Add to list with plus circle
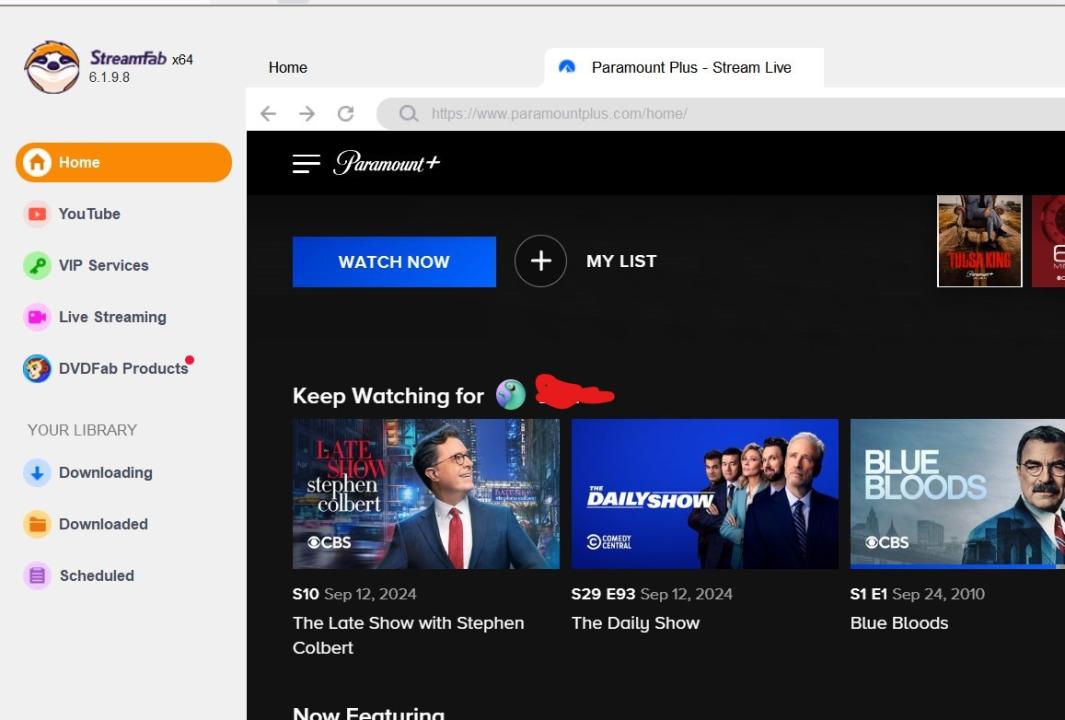Image resolution: width=1065 pixels, height=720 pixels. coord(541,261)
